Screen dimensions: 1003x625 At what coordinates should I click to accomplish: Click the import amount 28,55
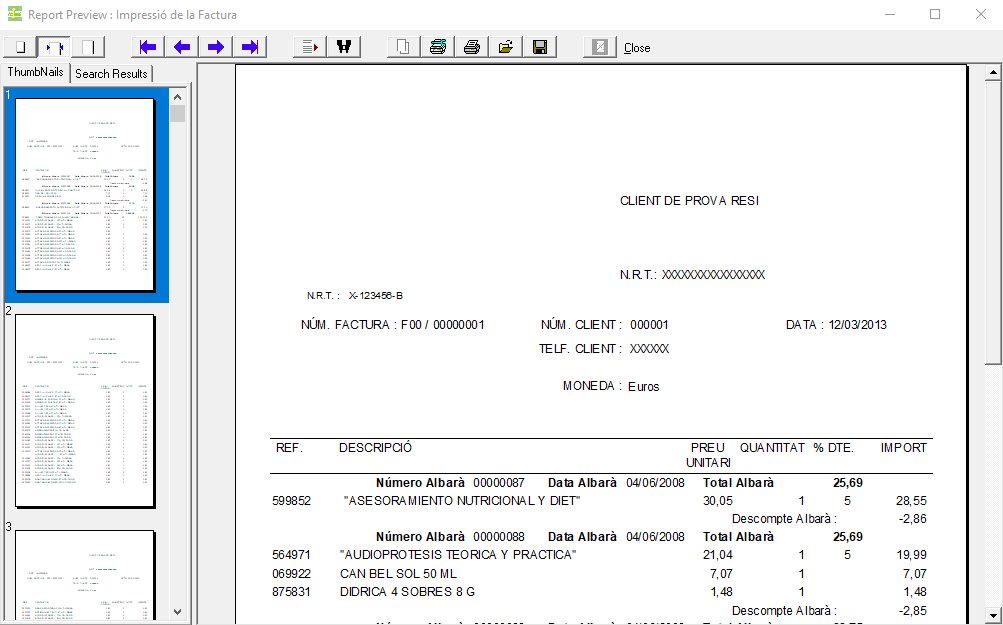tap(912, 501)
